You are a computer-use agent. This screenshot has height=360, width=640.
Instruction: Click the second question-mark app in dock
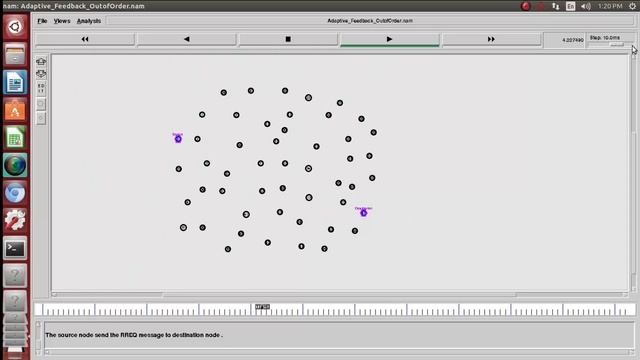click(x=15, y=301)
